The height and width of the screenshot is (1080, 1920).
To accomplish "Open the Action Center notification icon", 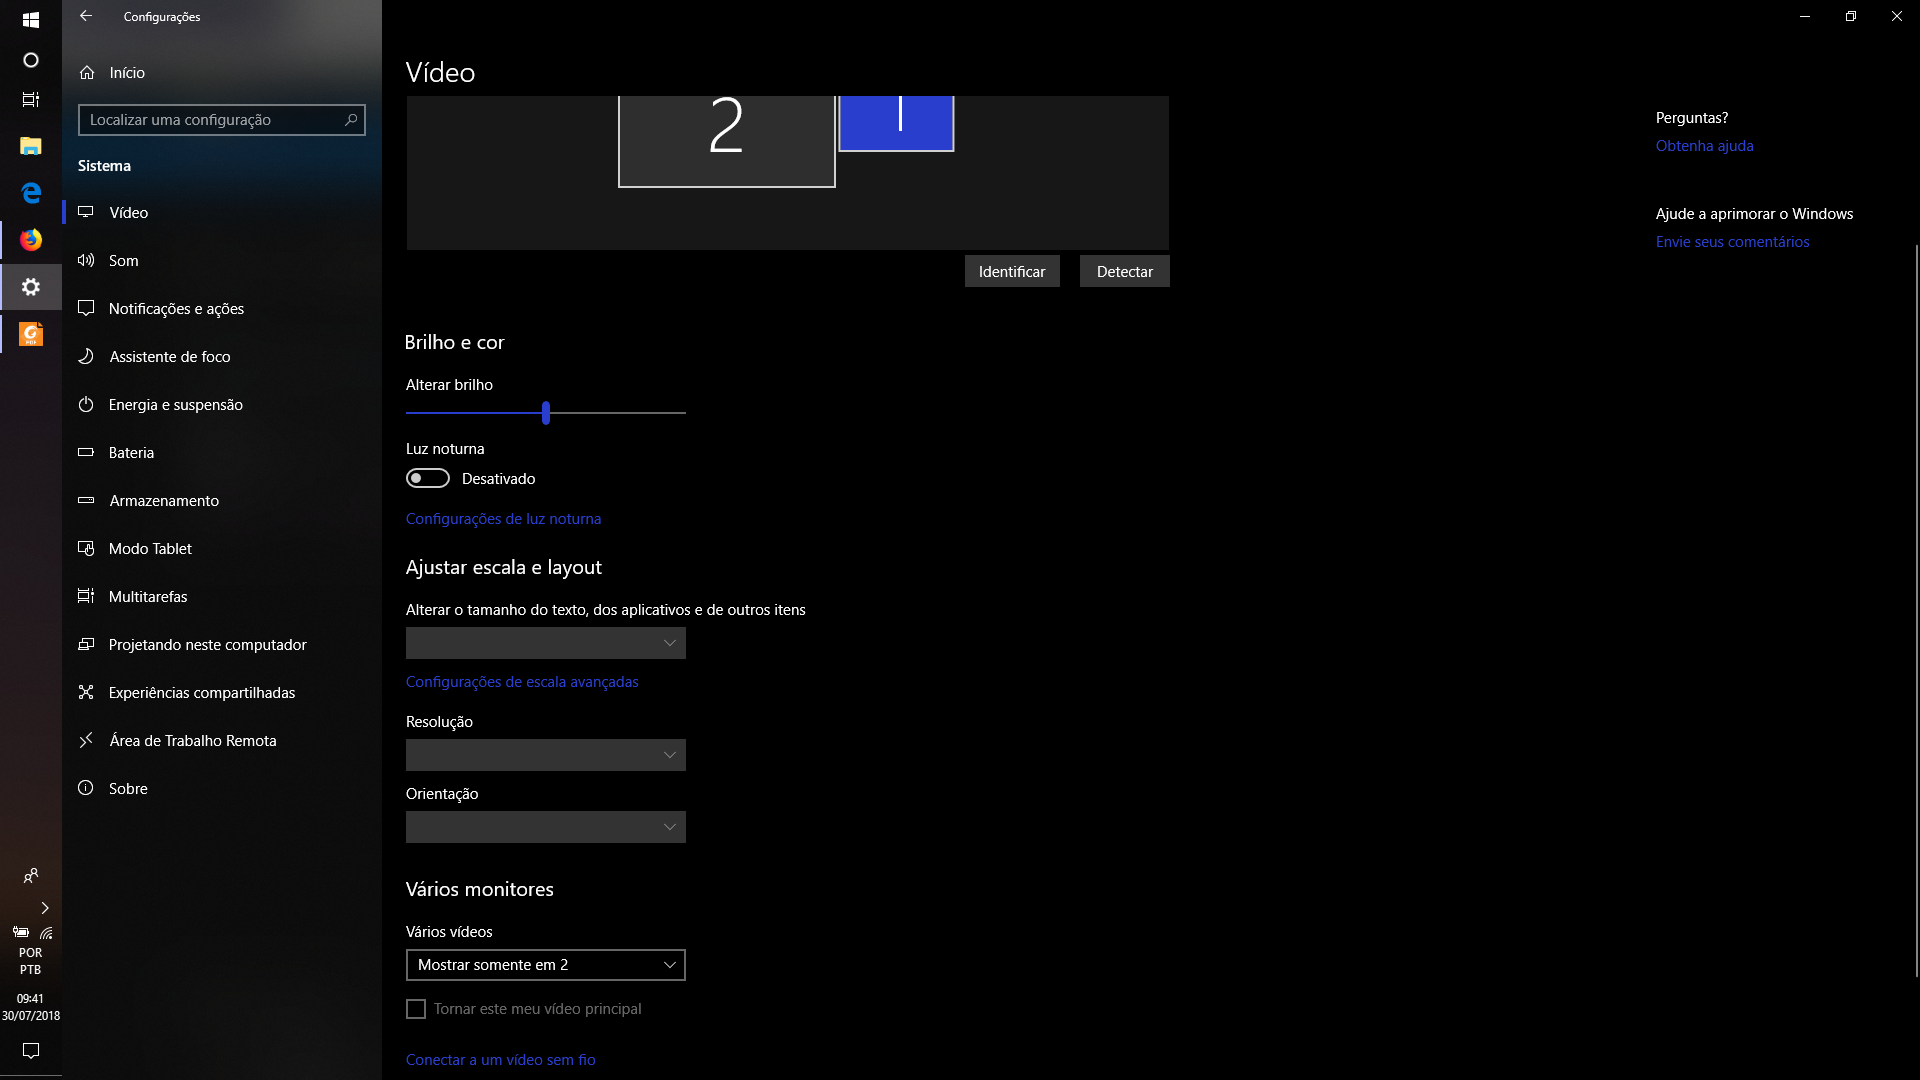I will [x=31, y=1051].
